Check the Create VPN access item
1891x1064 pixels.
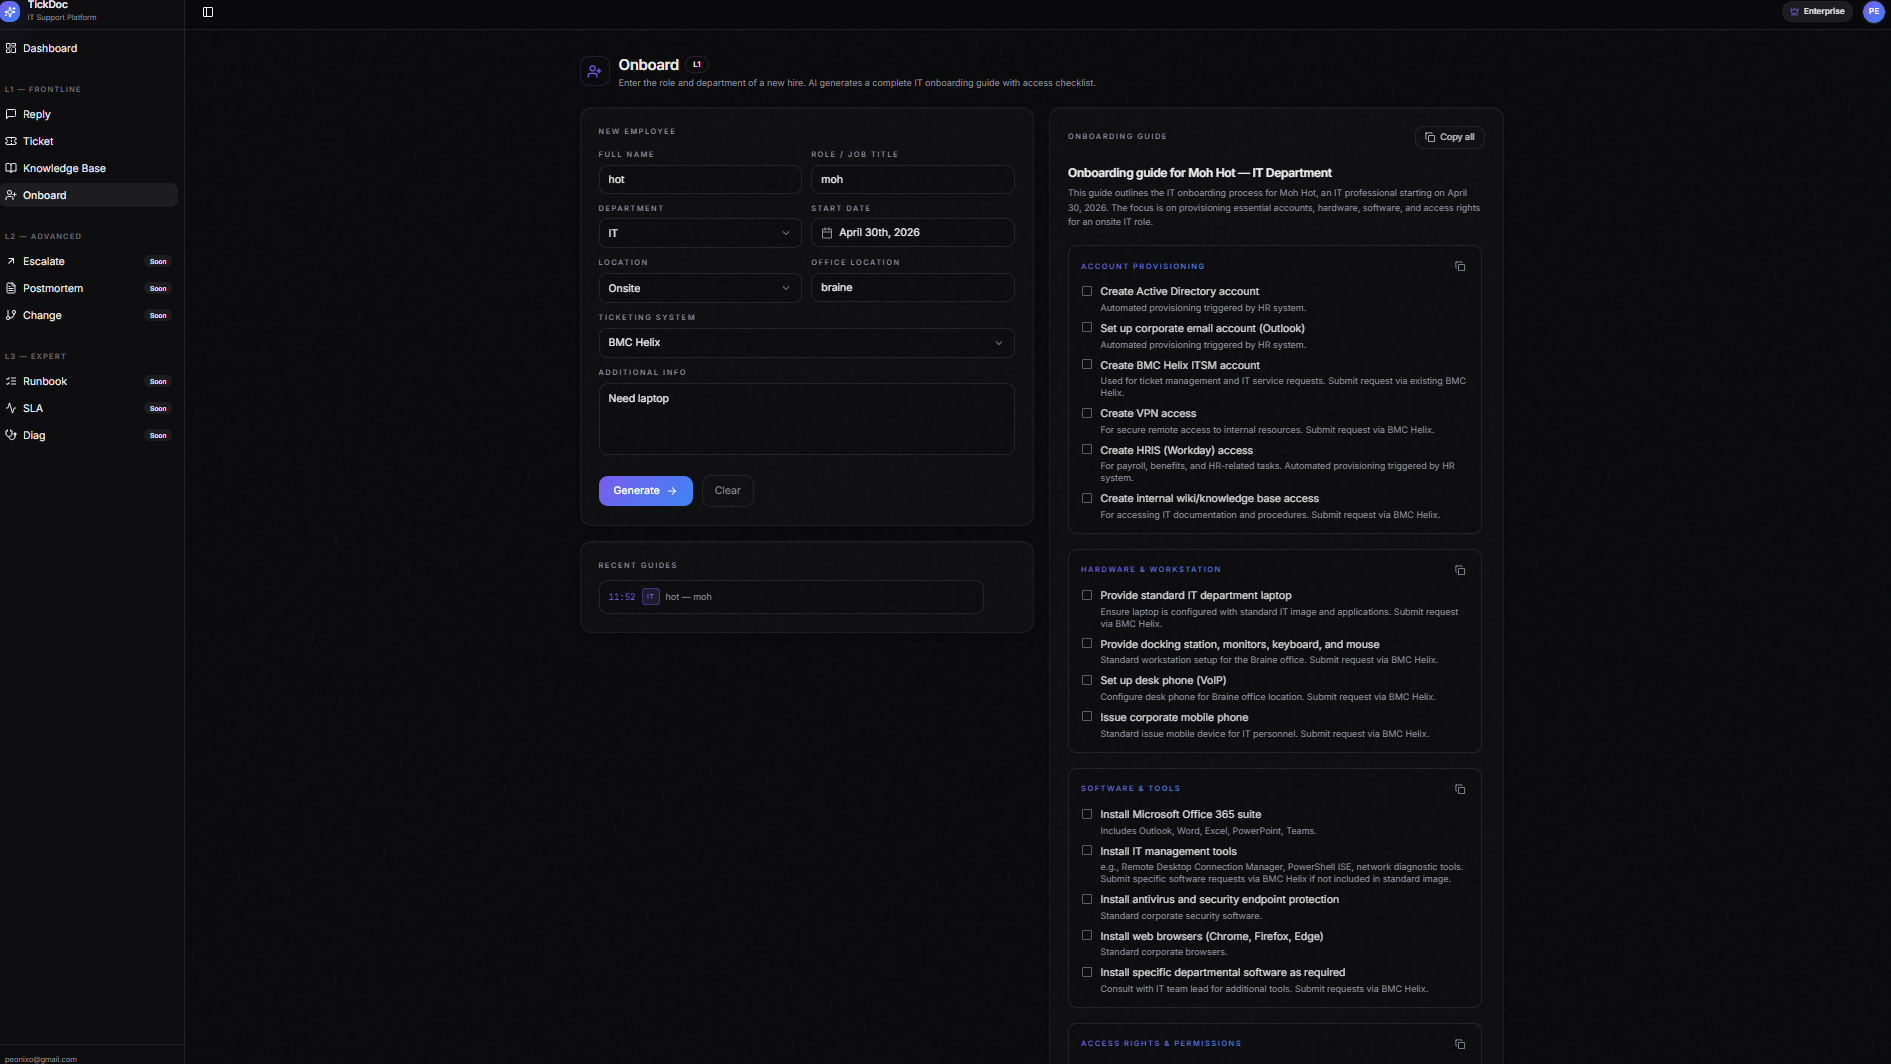pyautogui.click(x=1087, y=413)
